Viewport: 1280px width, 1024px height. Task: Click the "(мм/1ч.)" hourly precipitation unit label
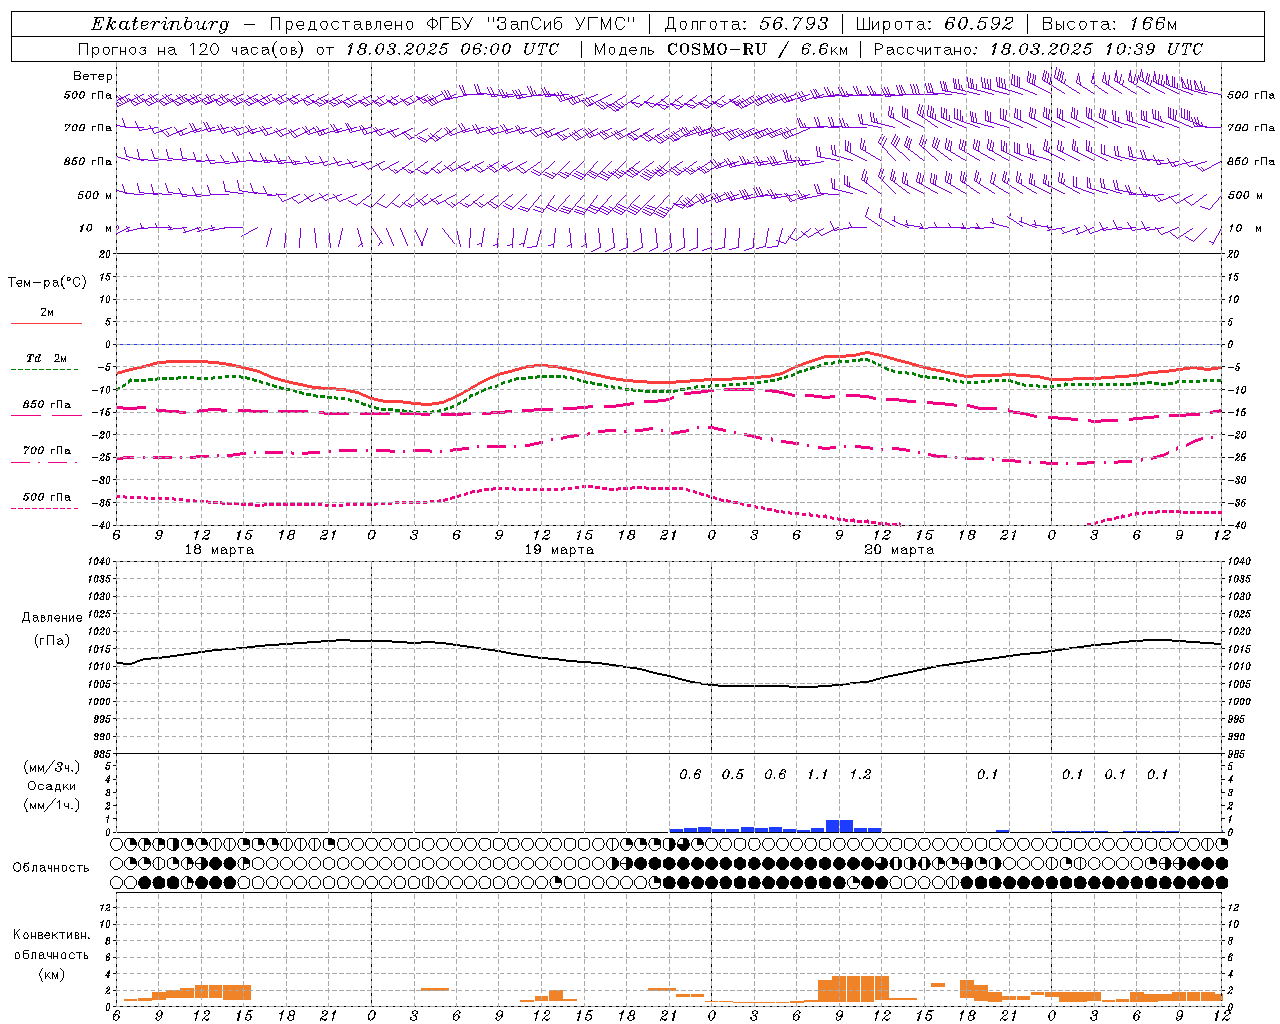pyautogui.click(x=52, y=805)
